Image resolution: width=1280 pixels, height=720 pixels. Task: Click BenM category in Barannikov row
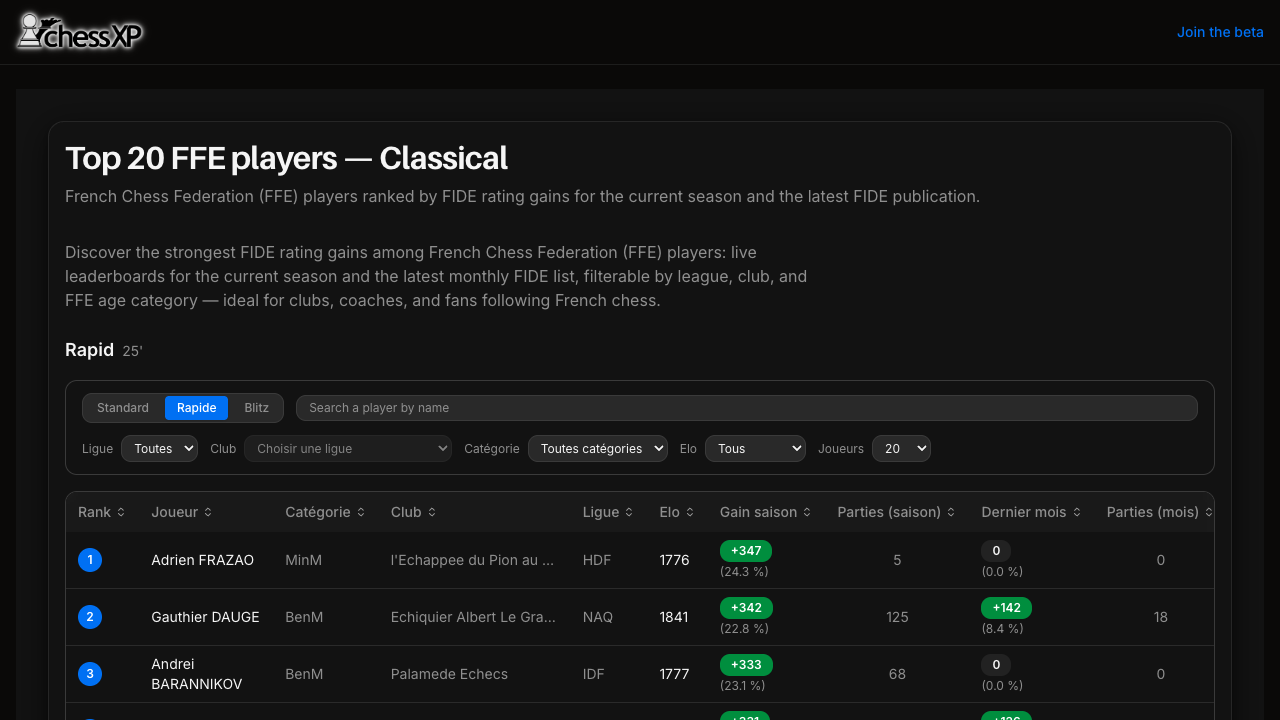304,674
